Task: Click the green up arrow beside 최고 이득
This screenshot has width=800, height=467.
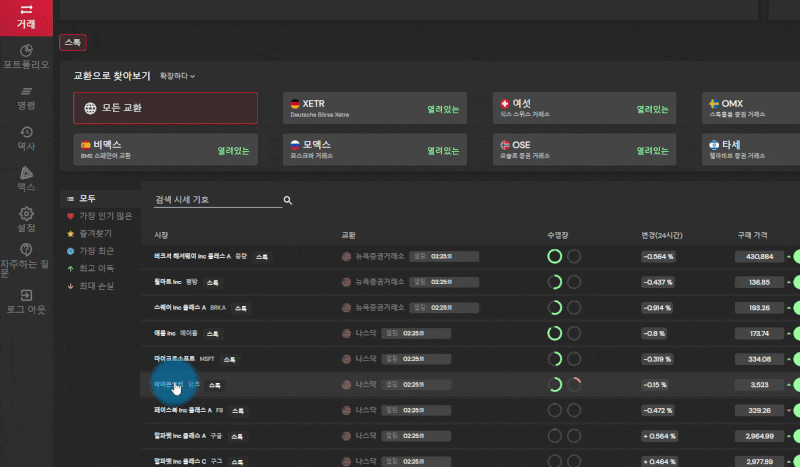Action: coord(70,268)
